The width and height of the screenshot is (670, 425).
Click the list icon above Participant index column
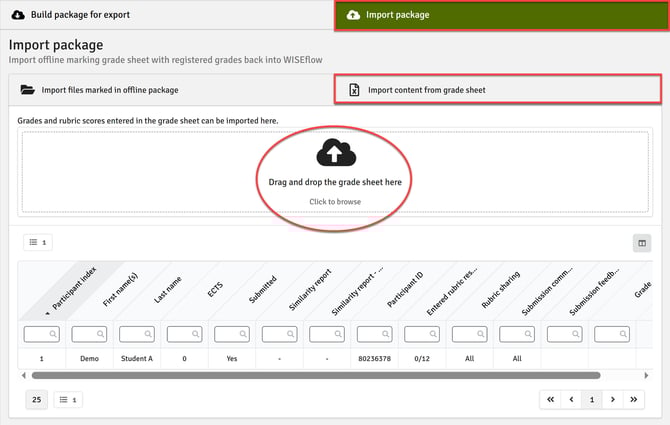(x=38, y=242)
